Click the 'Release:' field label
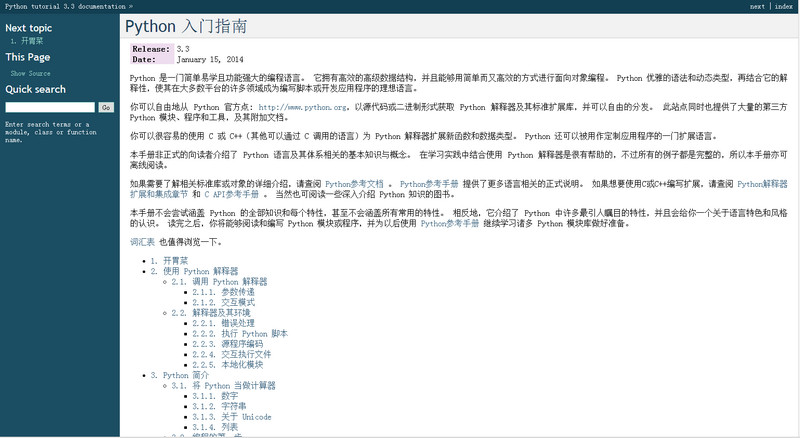The width and height of the screenshot is (800, 438). (x=151, y=49)
